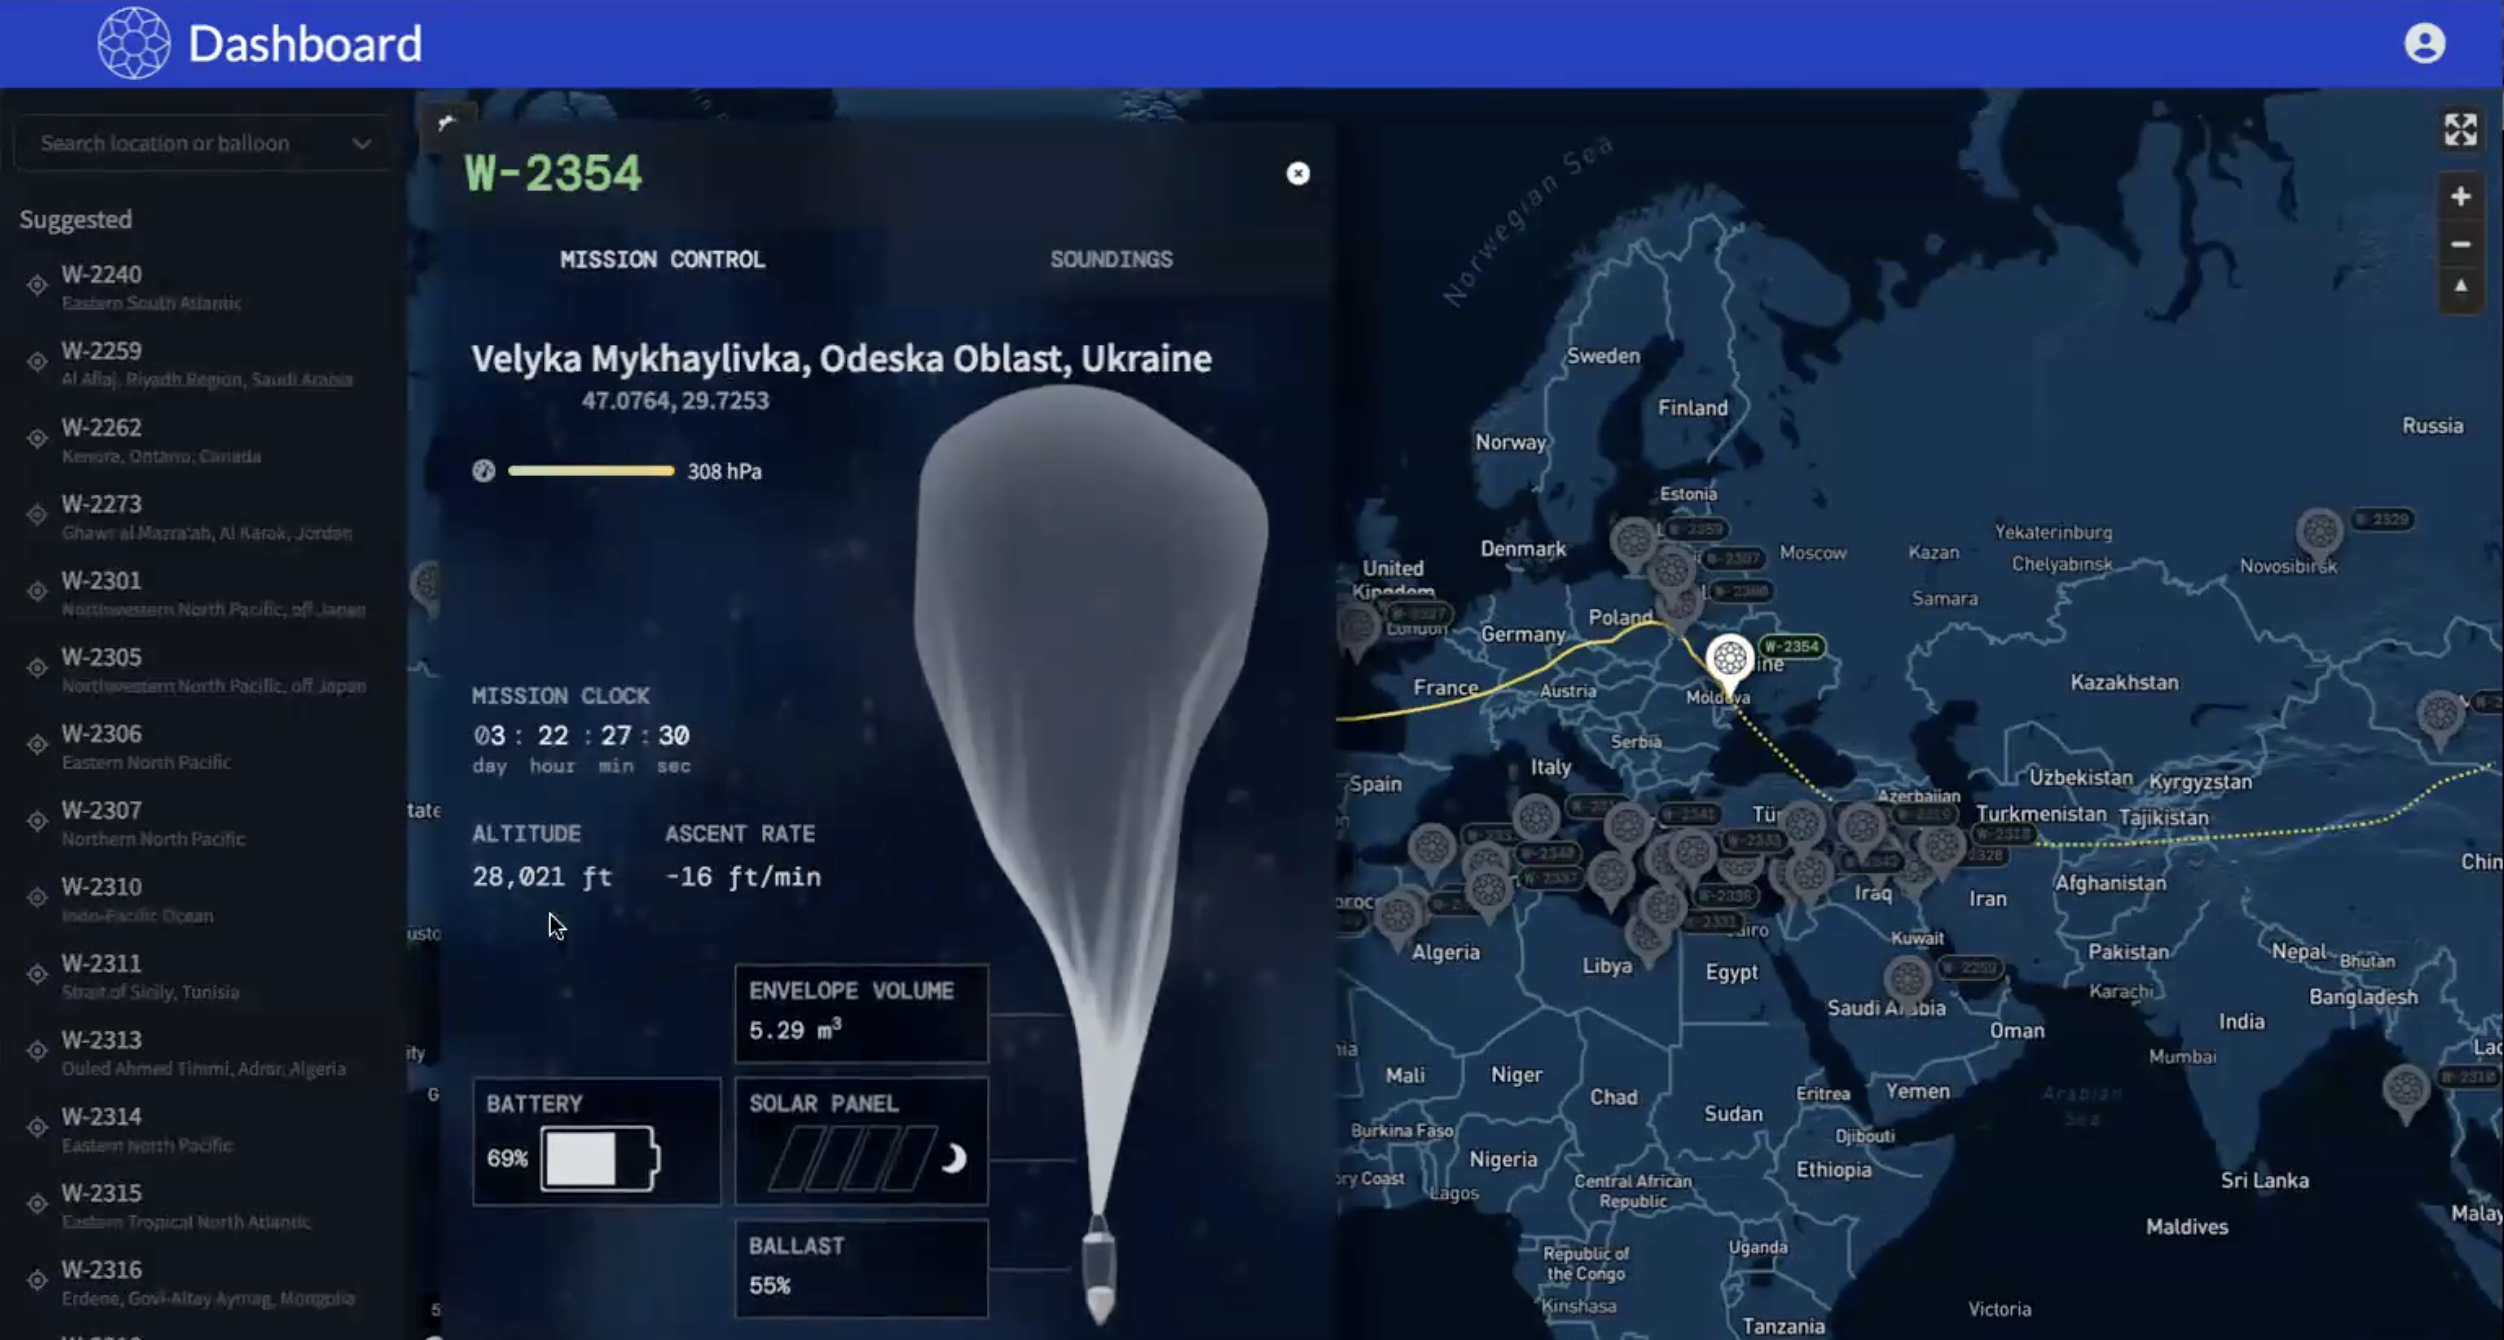Select W-2273 Jordan balloon entry
Image resolution: width=2504 pixels, height=1340 pixels.
pos(102,505)
